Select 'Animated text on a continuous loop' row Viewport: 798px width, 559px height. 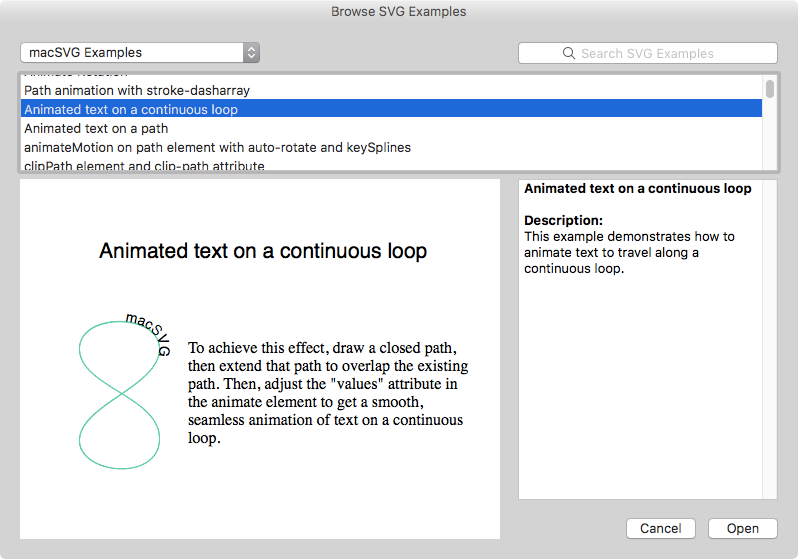coord(131,109)
